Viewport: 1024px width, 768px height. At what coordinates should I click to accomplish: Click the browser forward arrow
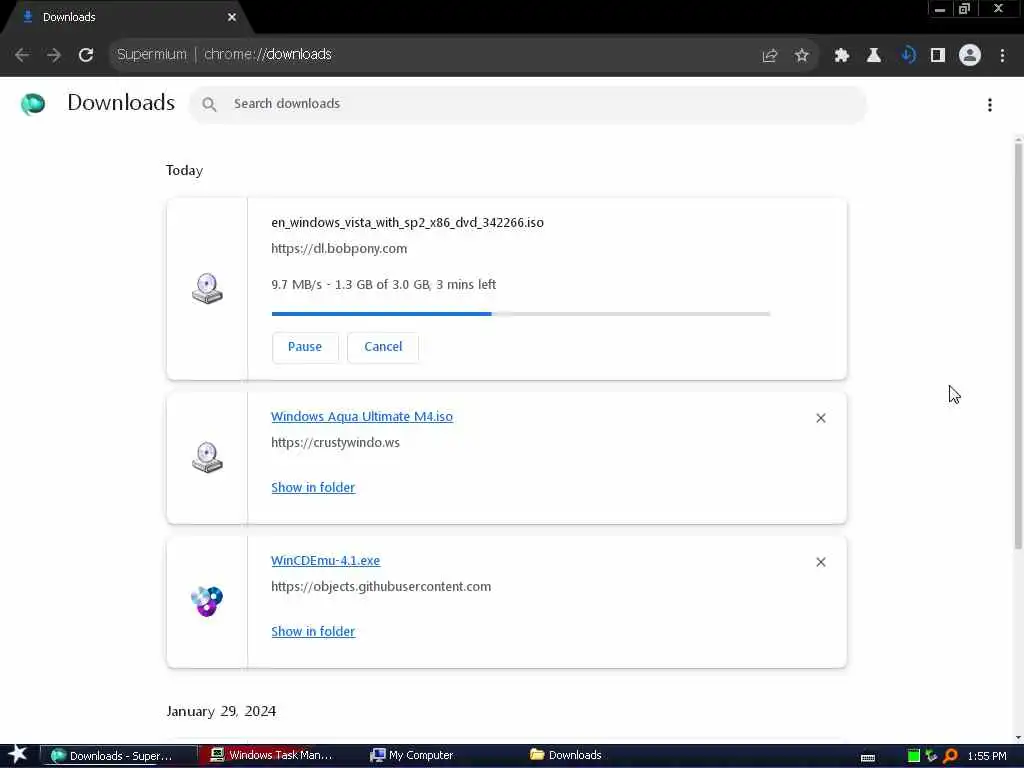coord(54,55)
